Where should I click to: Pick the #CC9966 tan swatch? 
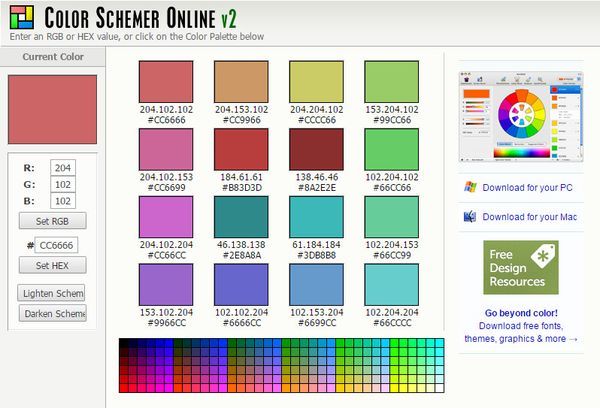tap(241, 82)
